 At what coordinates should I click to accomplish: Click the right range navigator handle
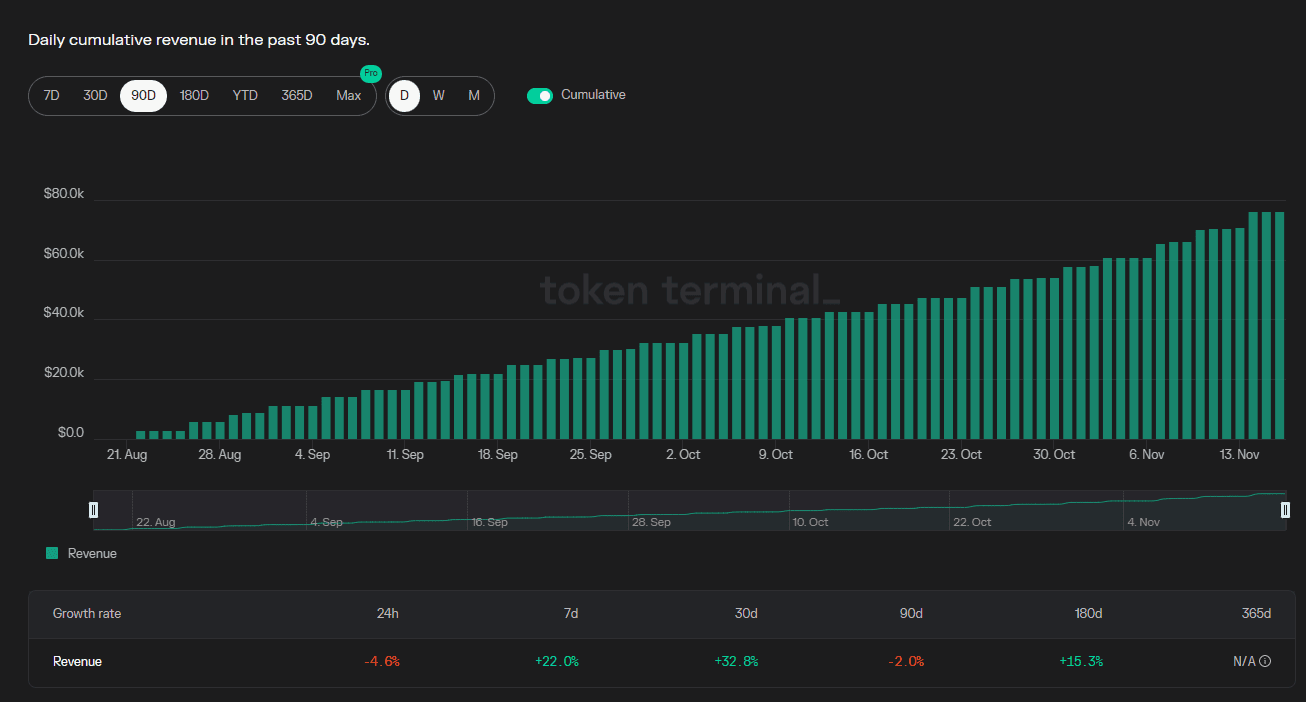[1285, 510]
